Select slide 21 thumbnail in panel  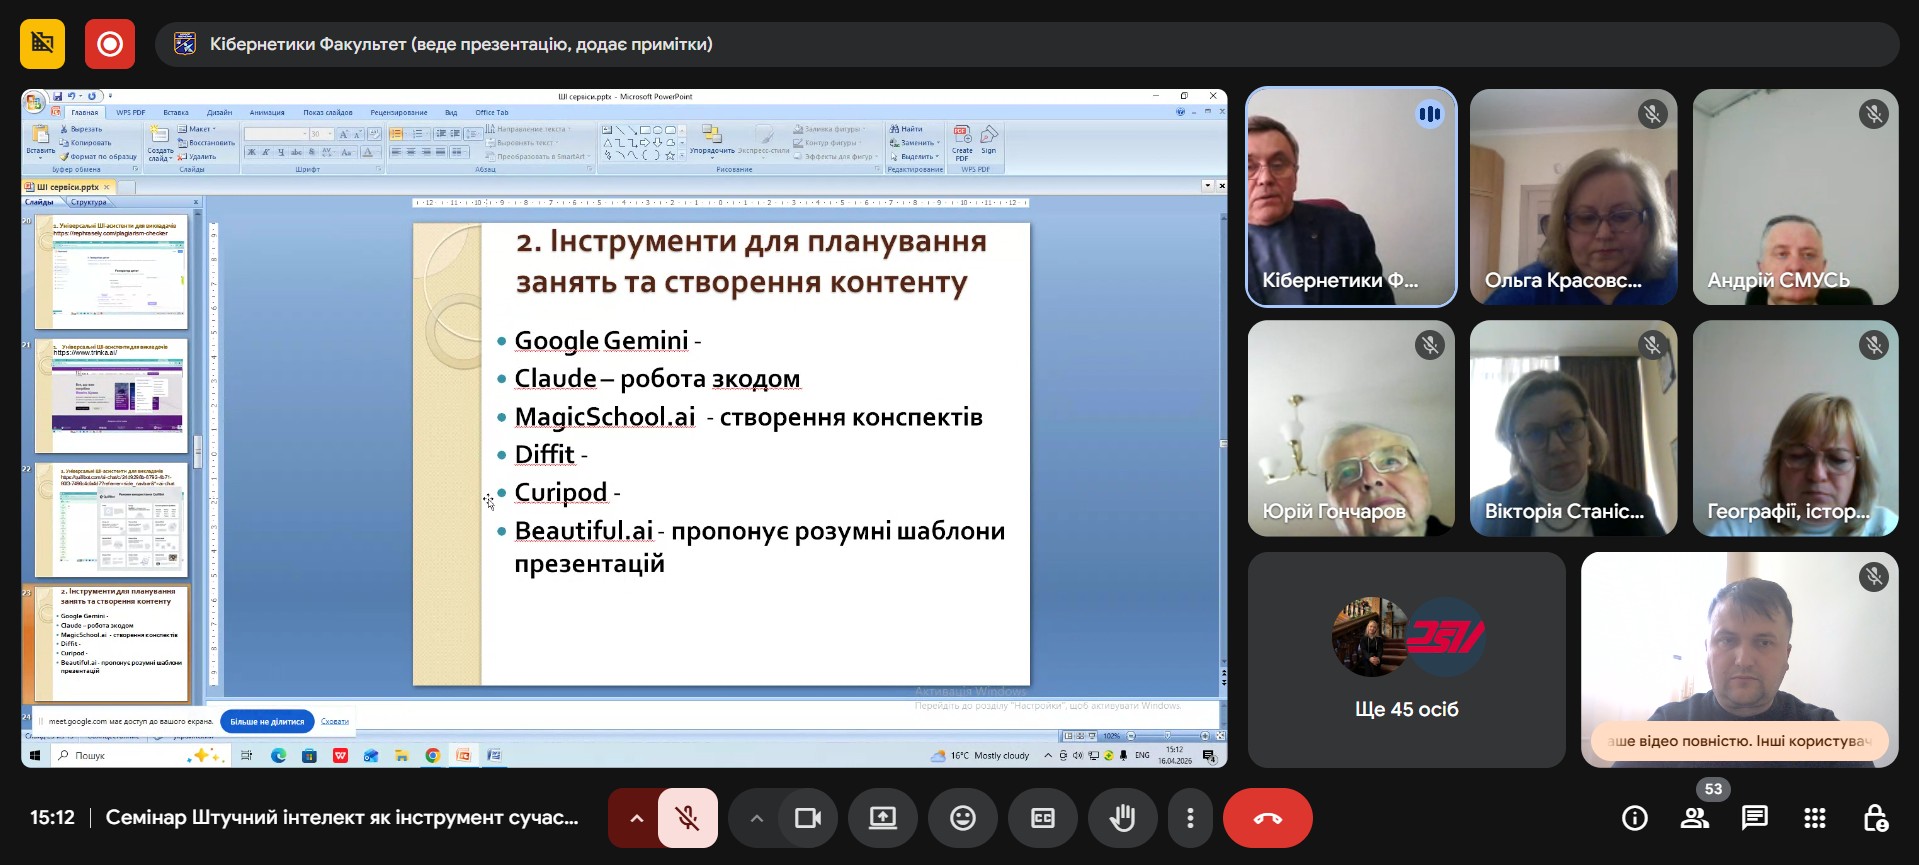click(x=111, y=397)
